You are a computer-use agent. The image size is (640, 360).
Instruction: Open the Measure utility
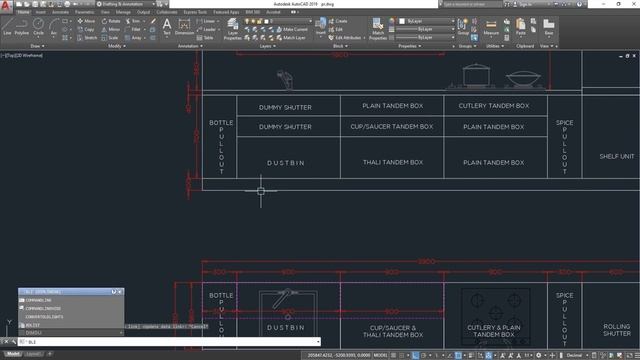click(x=491, y=27)
